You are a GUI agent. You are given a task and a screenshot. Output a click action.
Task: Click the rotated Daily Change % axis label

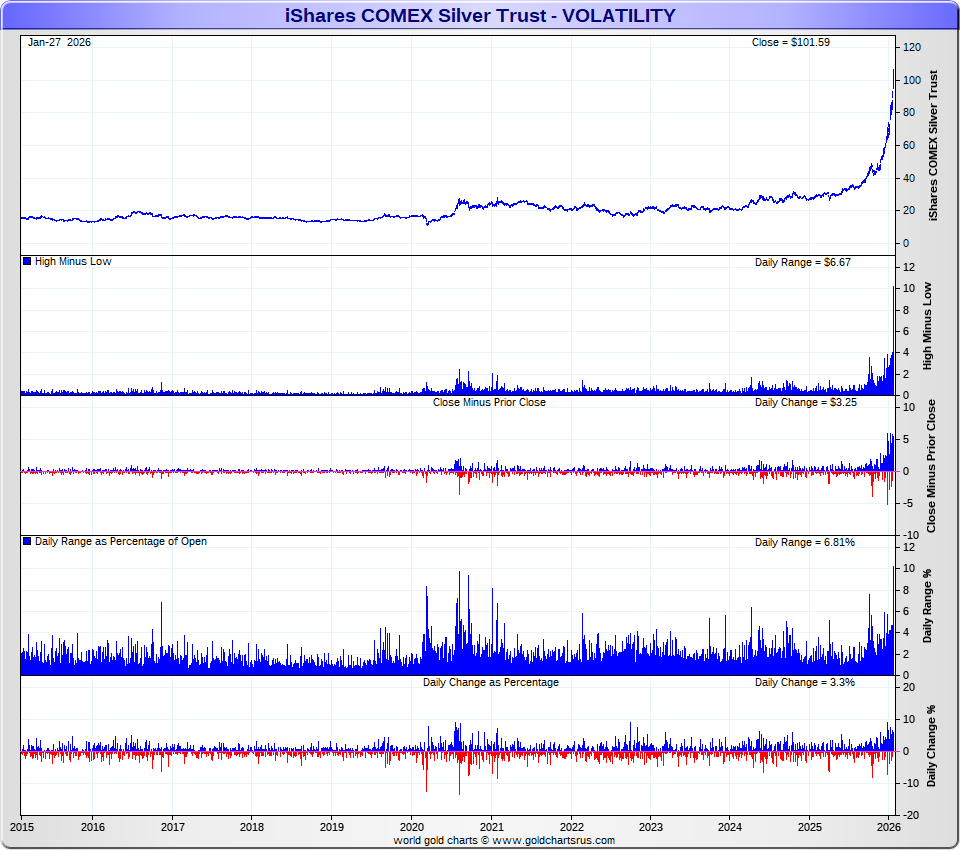click(x=931, y=746)
